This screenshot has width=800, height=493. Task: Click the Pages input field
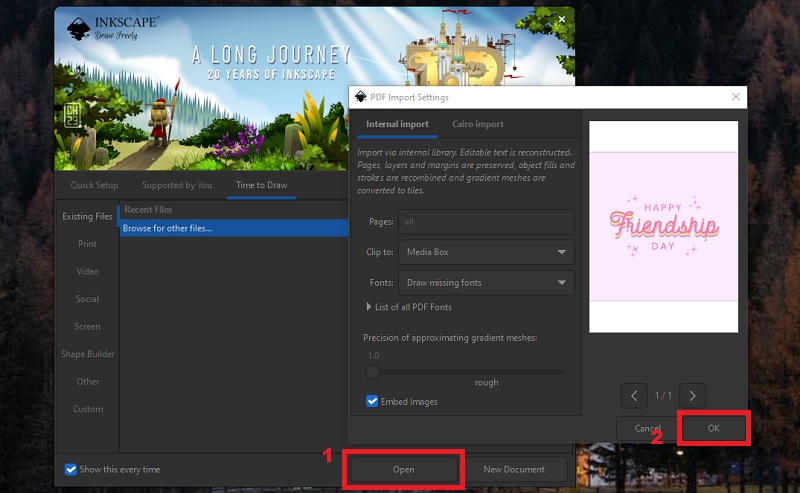[486, 221]
